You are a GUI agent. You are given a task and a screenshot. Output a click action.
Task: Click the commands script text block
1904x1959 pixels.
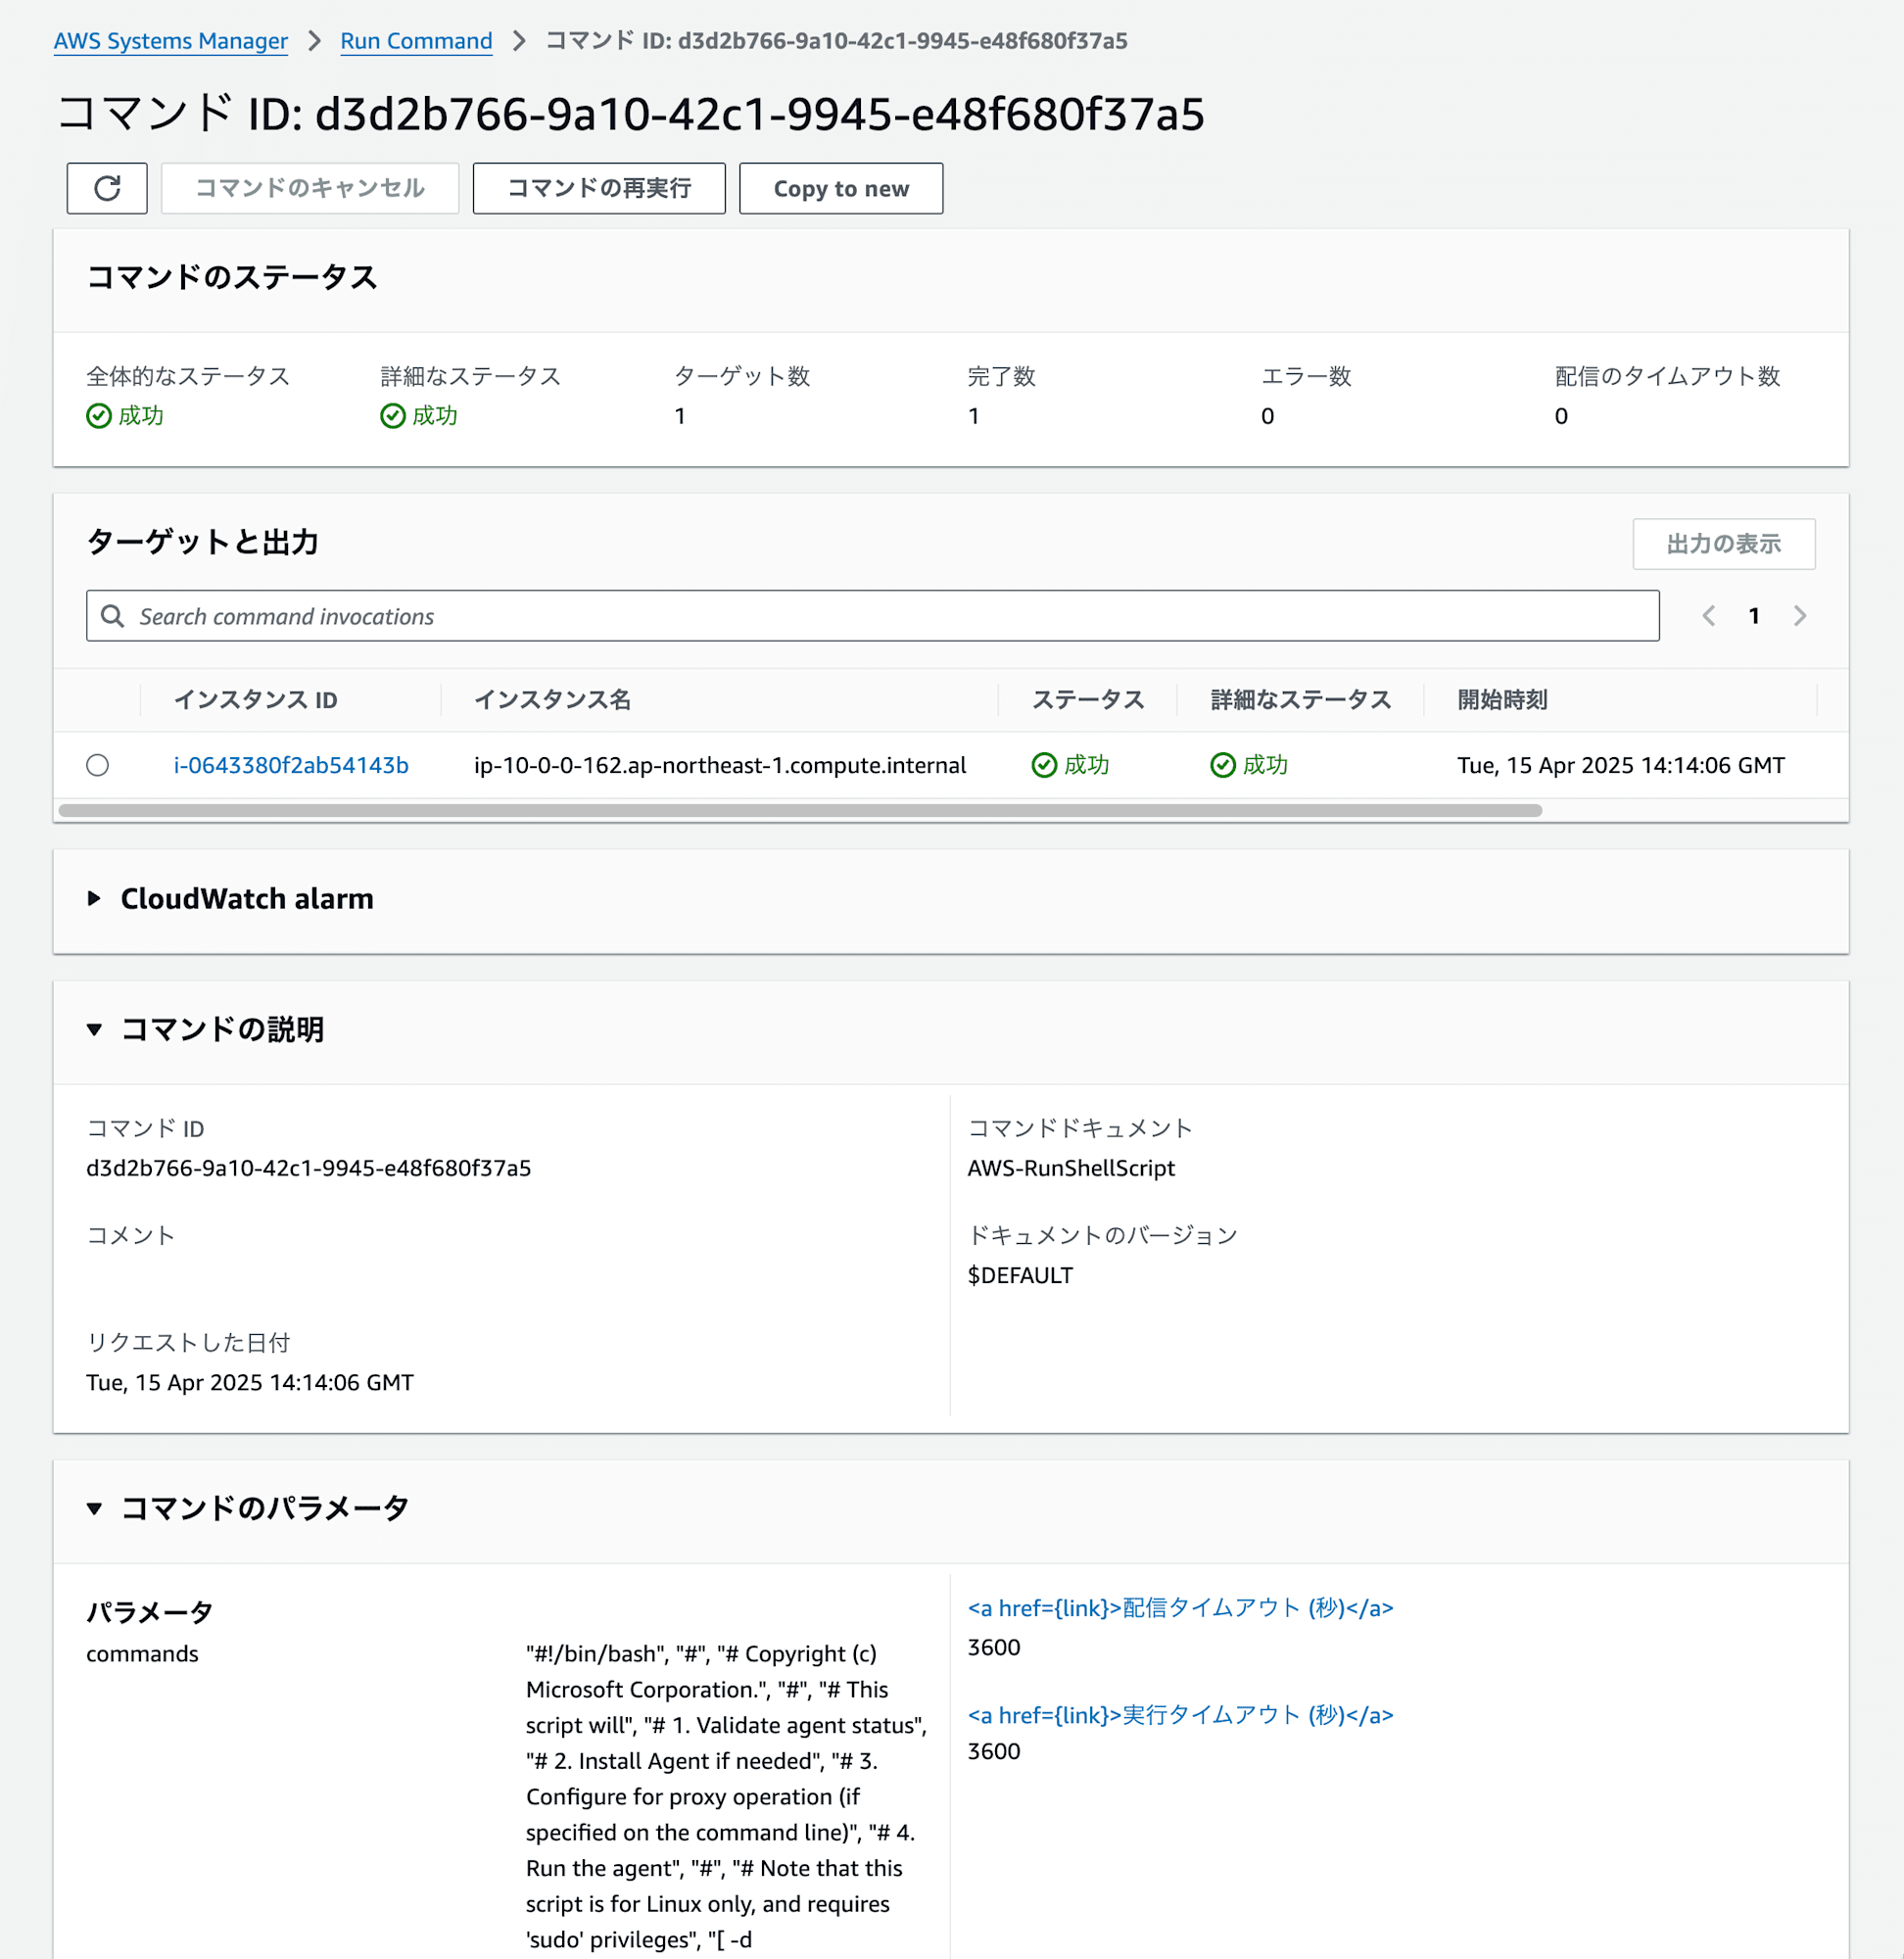pyautogui.click(x=726, y=1797)
